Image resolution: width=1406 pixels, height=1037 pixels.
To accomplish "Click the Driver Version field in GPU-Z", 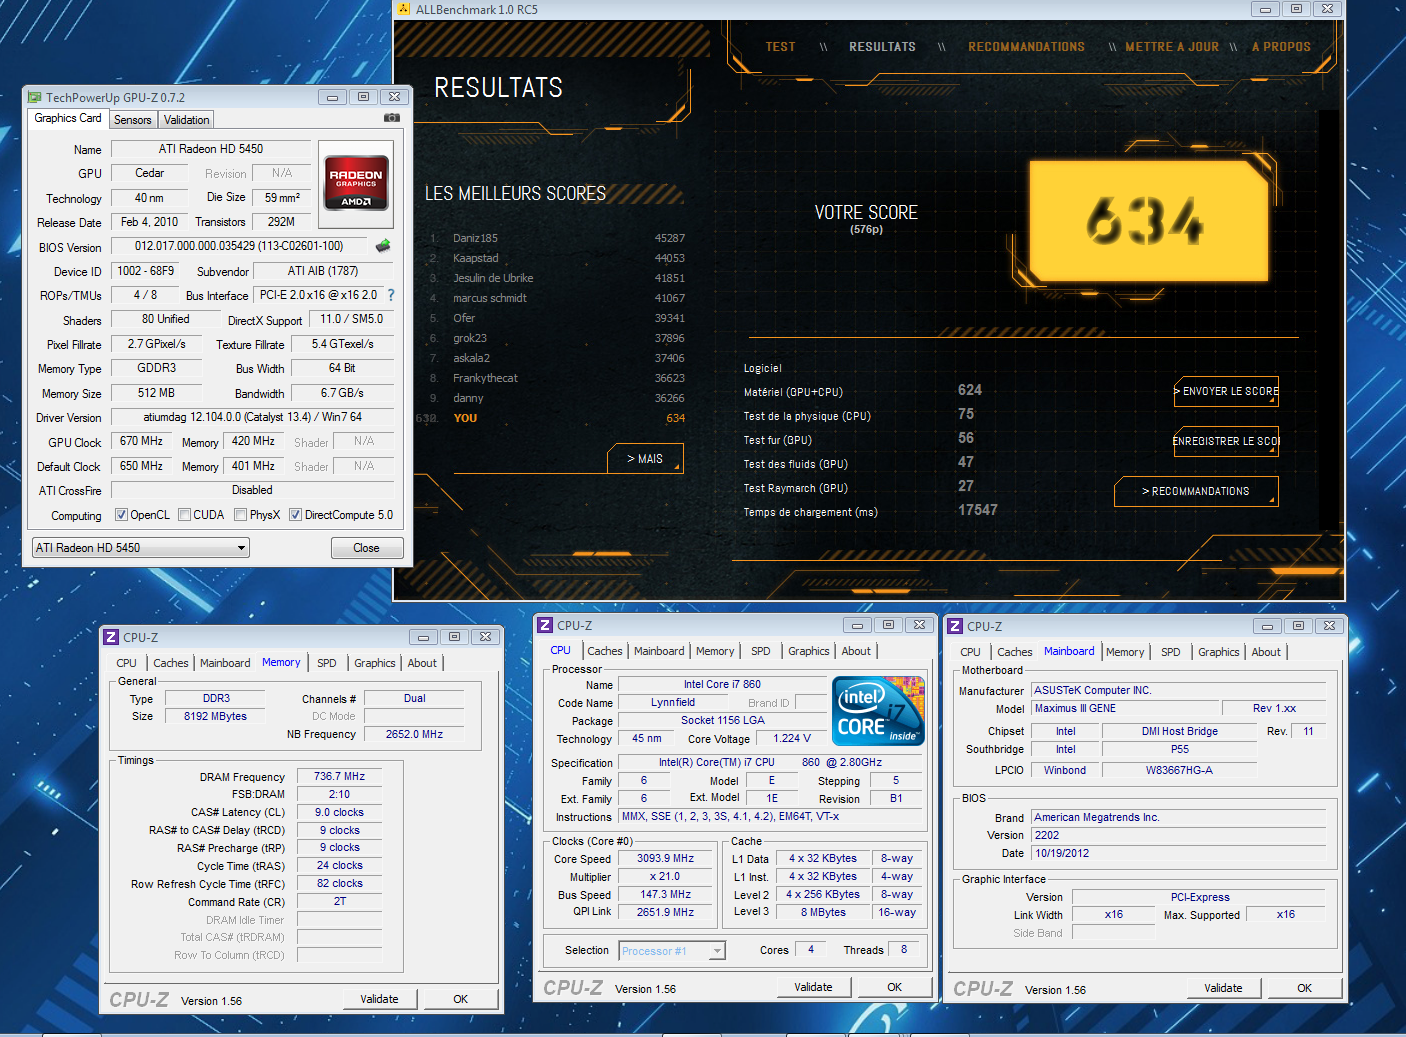I will [x=252, y=417].
